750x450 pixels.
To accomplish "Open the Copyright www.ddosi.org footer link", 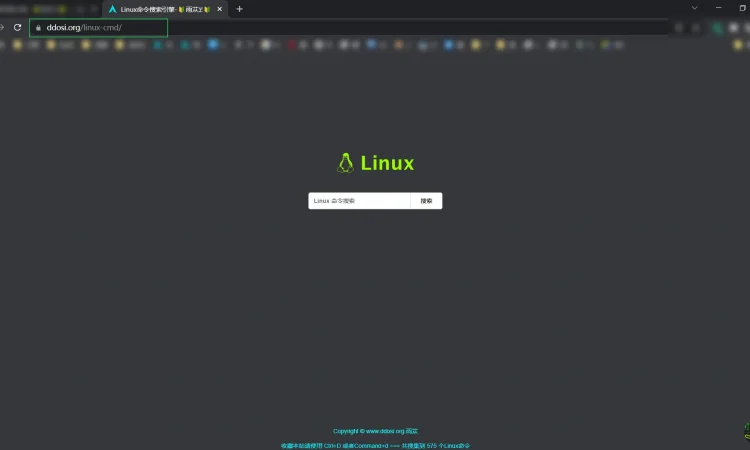I will 375,431.
